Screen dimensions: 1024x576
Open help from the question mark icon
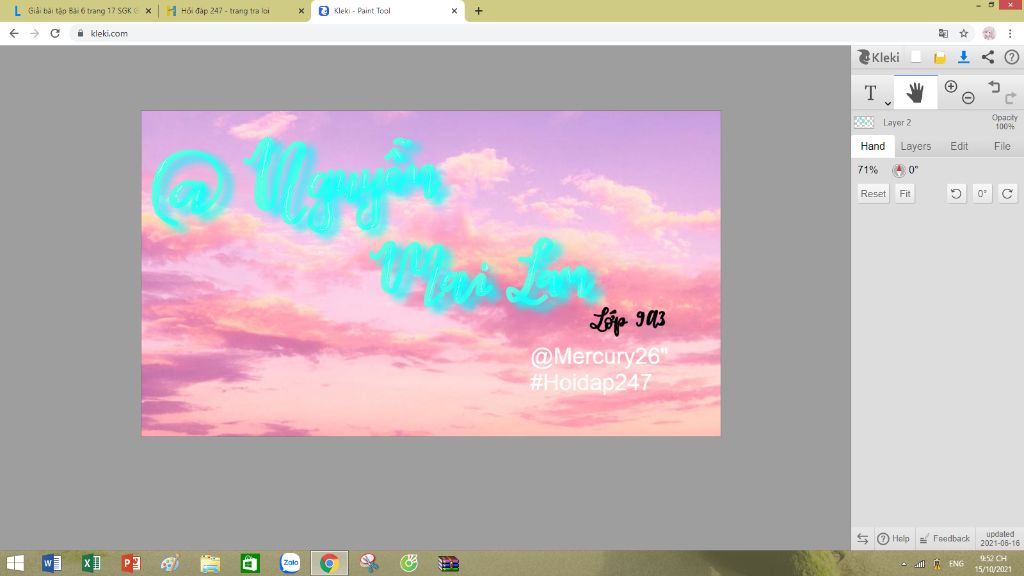coord(1012,57)
